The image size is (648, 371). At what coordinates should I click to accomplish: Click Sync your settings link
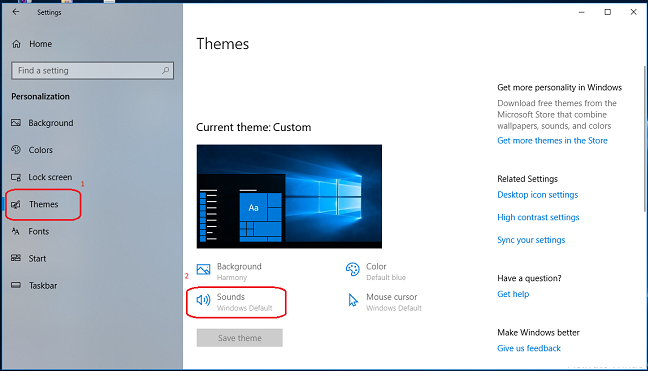point(531,240)
